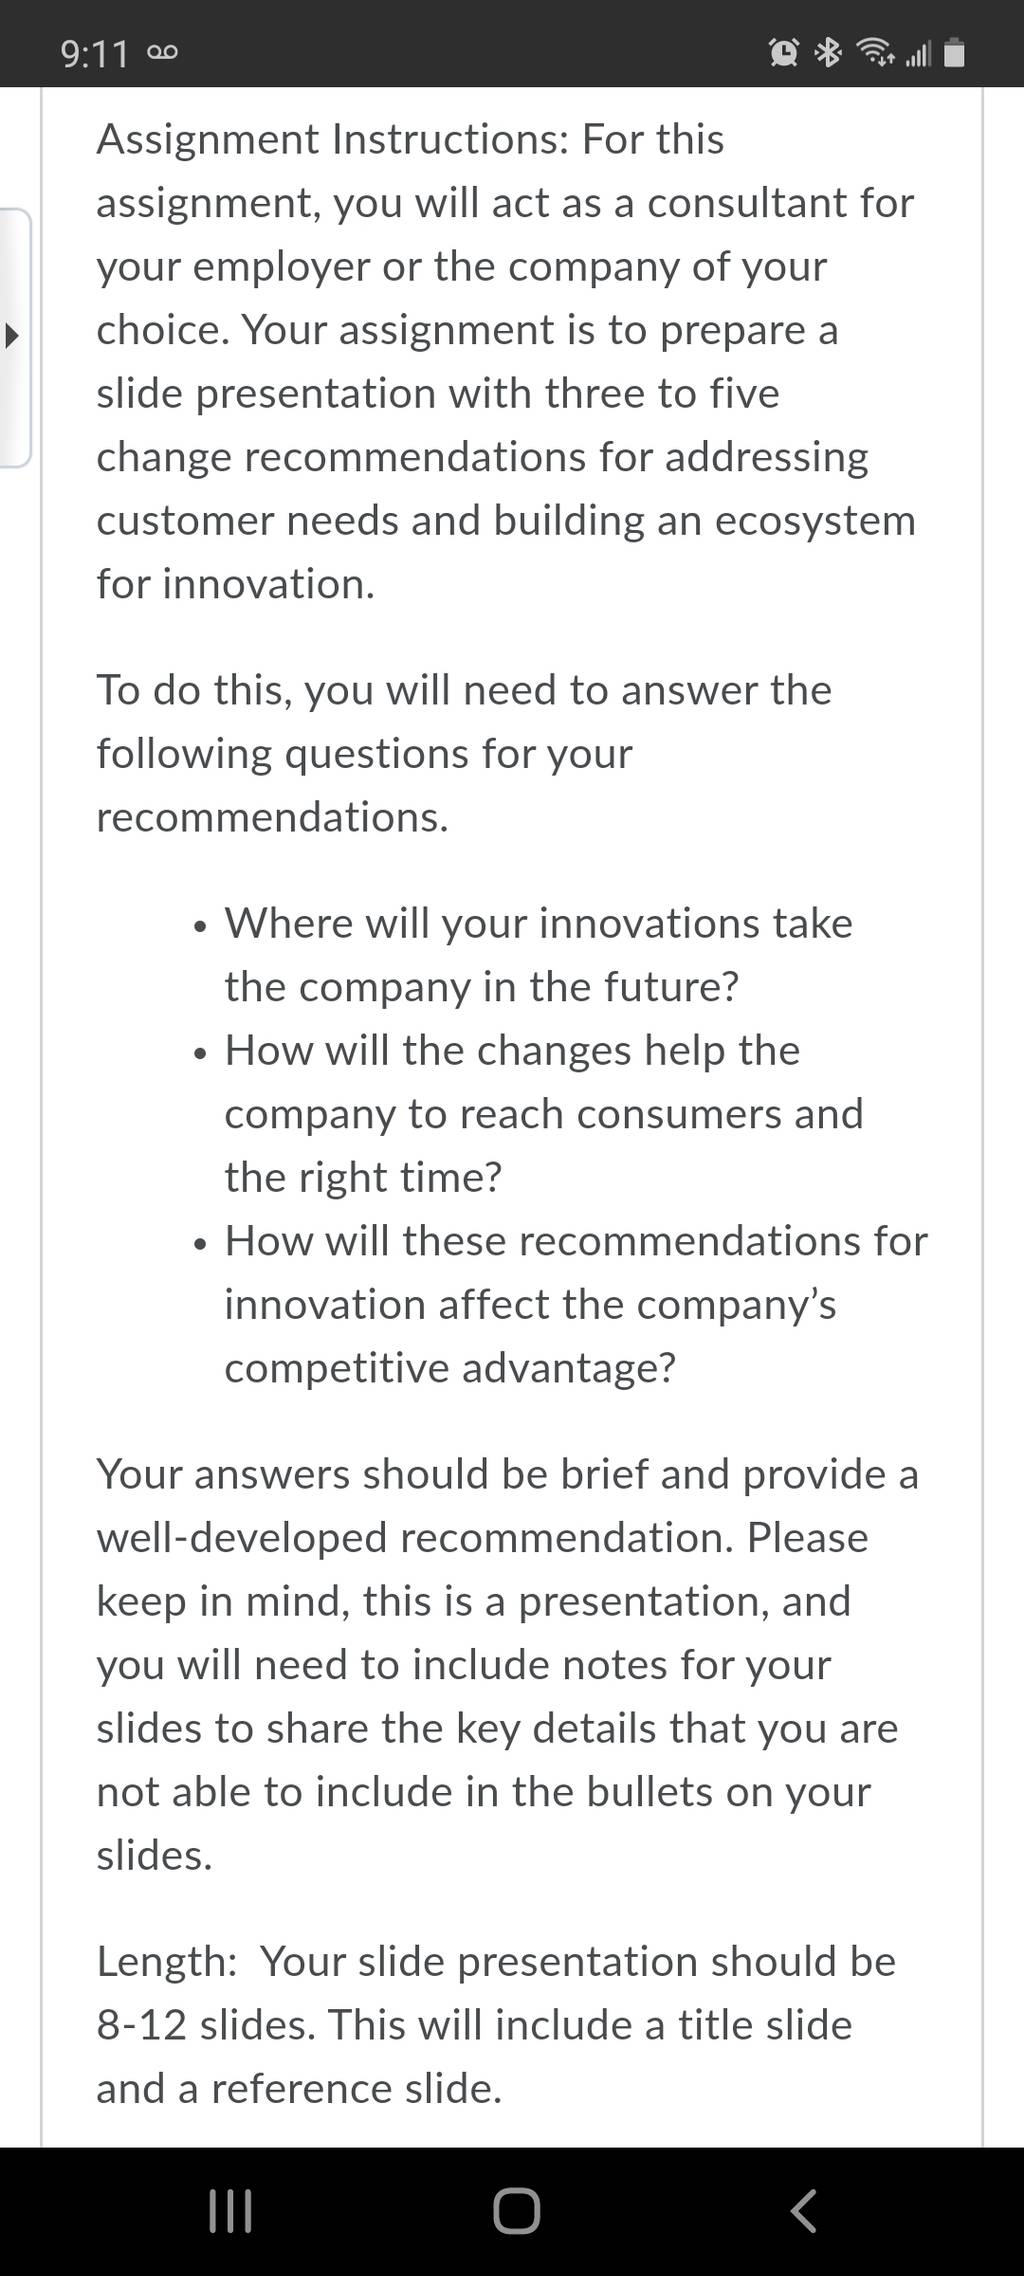Image resolution: width=1024 pixels, height=2276 pixels.
Task: Tap the 'To do this, you will need' paragraph
Action: click(464, 753)
